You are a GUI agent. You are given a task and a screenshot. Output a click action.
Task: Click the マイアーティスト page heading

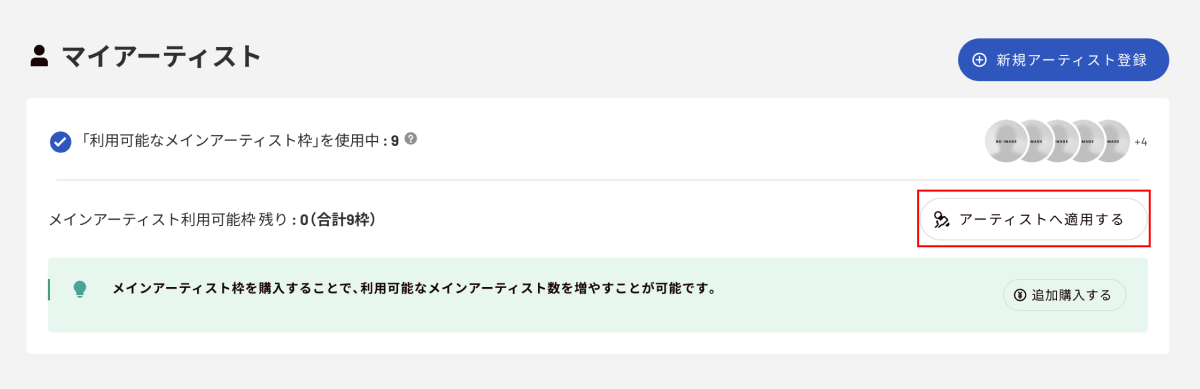point(161,56)
